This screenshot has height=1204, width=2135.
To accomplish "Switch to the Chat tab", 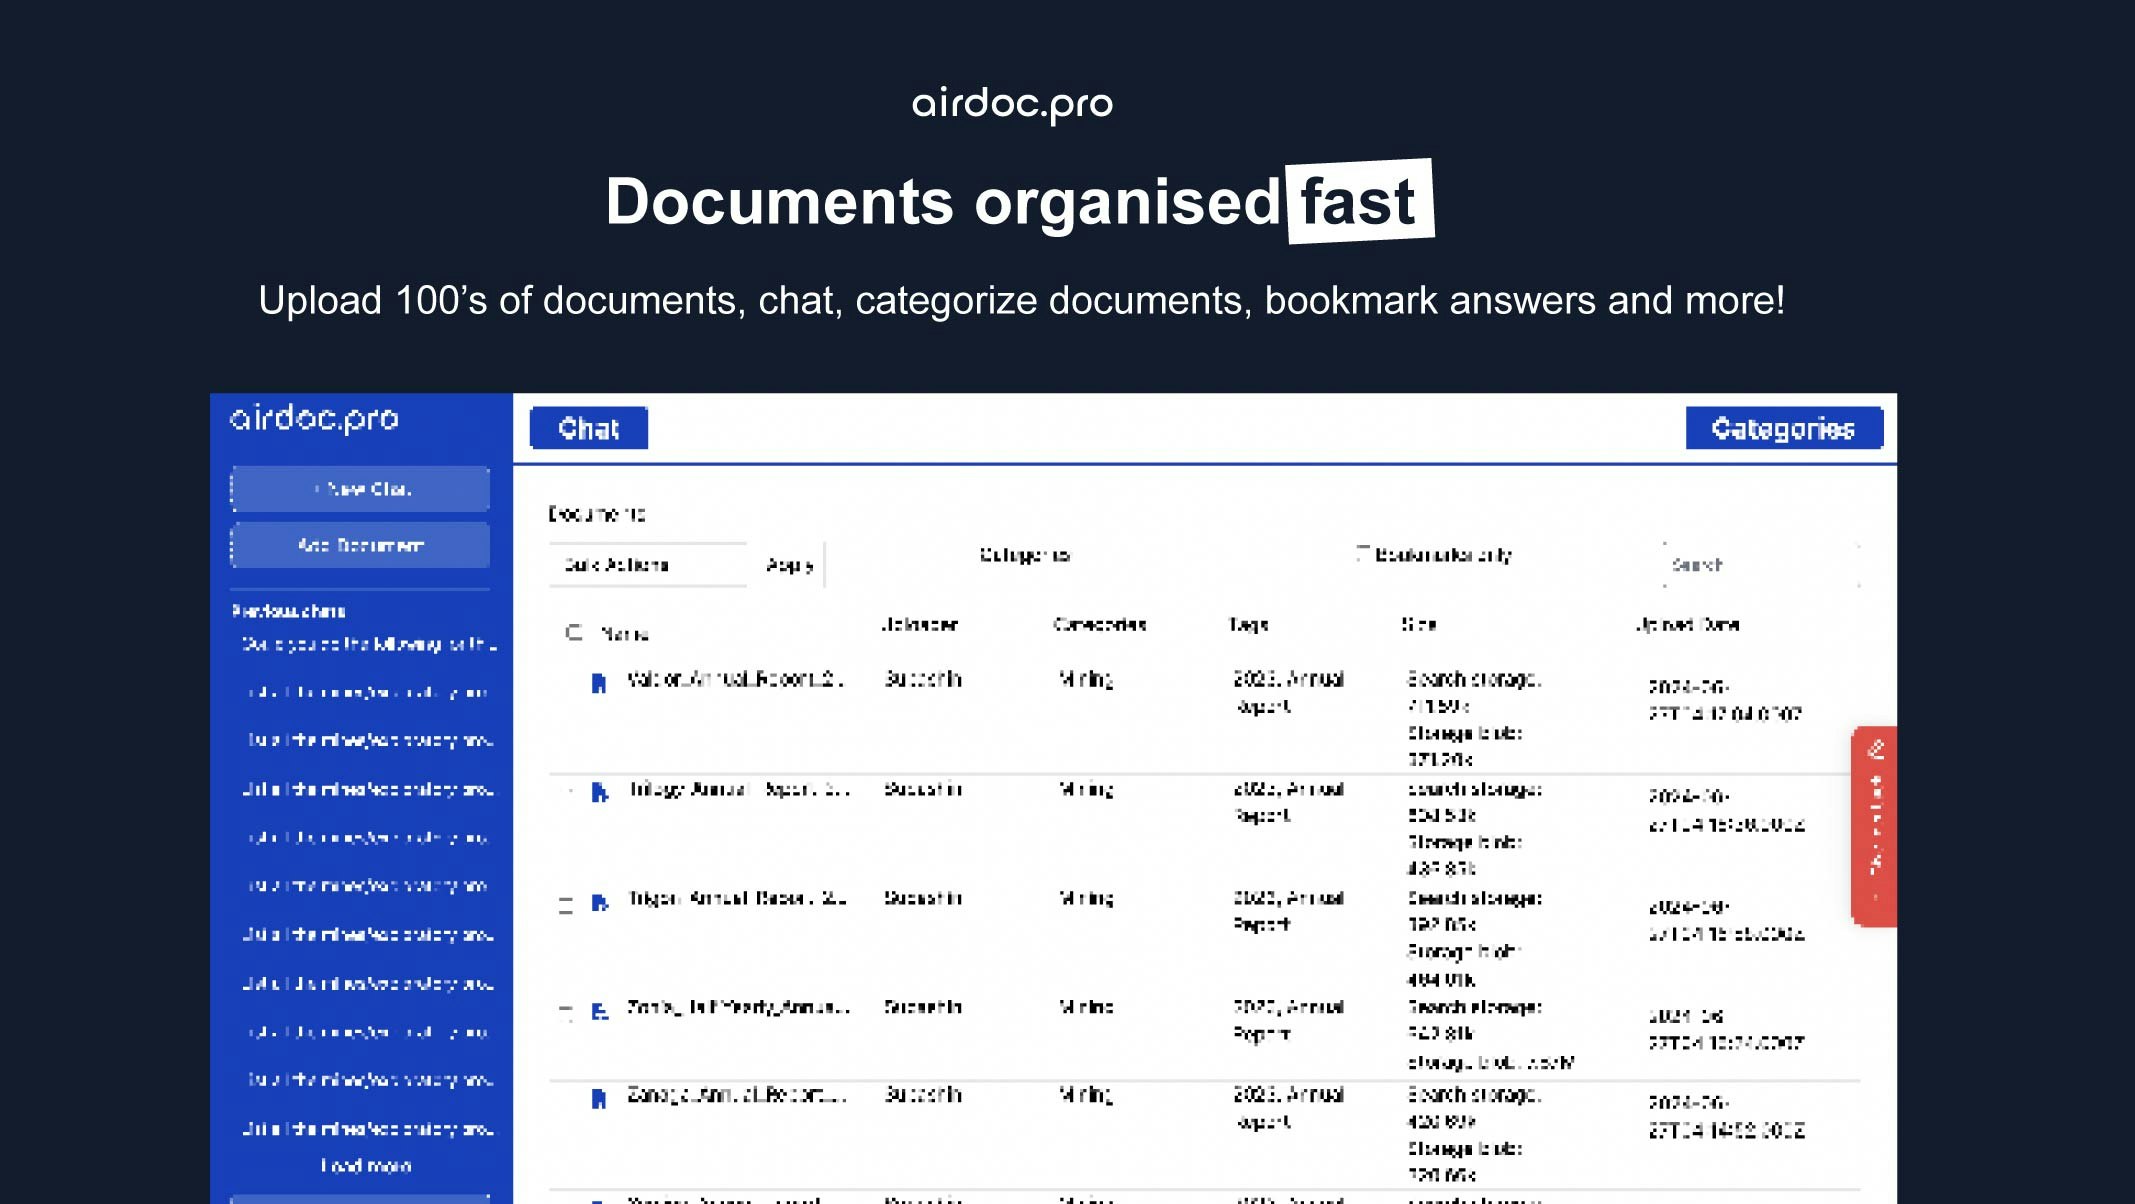I will click(x=588, y=428).
